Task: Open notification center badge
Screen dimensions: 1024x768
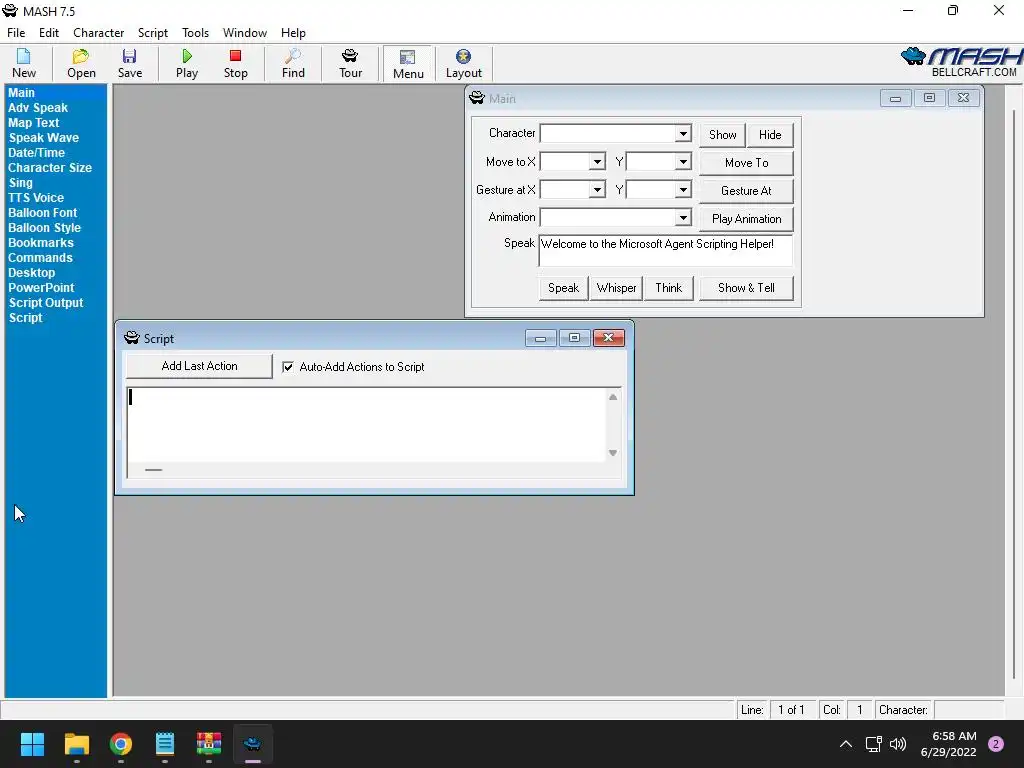Action: tap(996, 744)
